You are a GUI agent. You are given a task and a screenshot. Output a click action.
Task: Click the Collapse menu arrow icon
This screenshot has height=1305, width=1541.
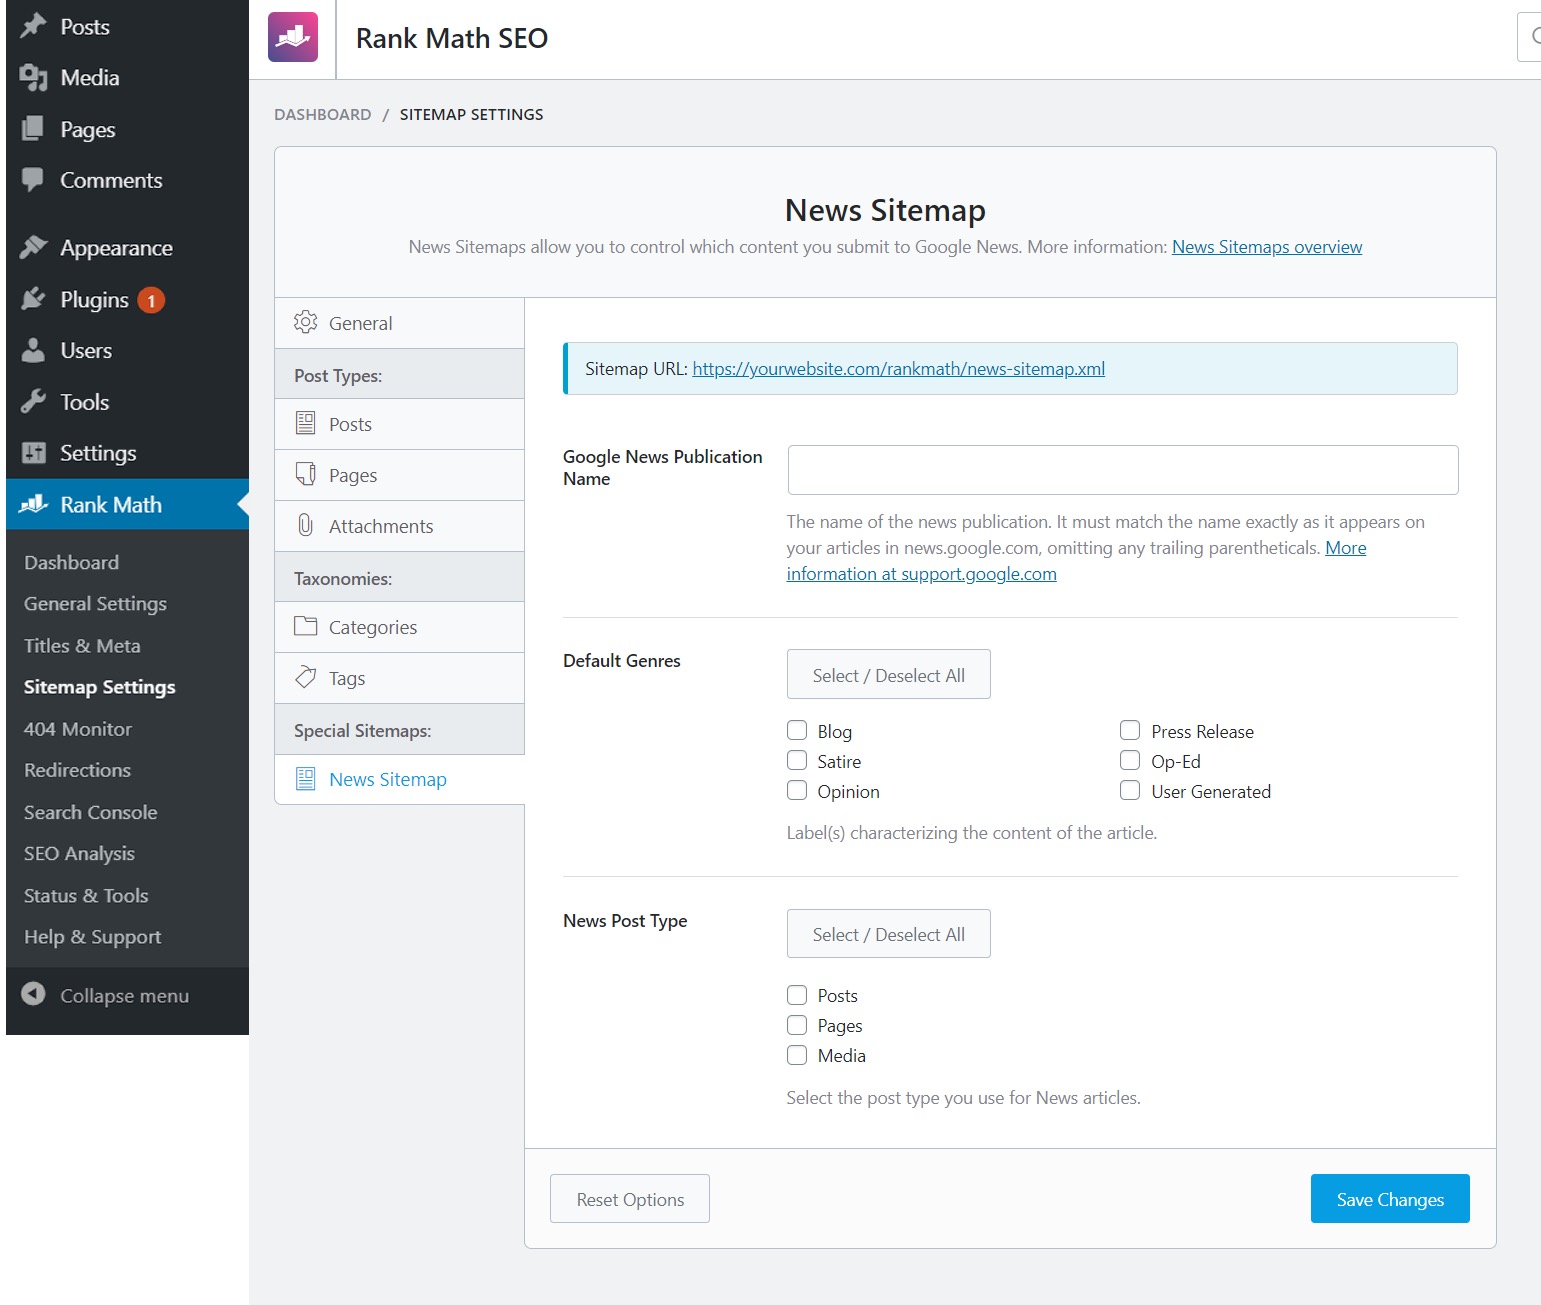pos(33,994)
